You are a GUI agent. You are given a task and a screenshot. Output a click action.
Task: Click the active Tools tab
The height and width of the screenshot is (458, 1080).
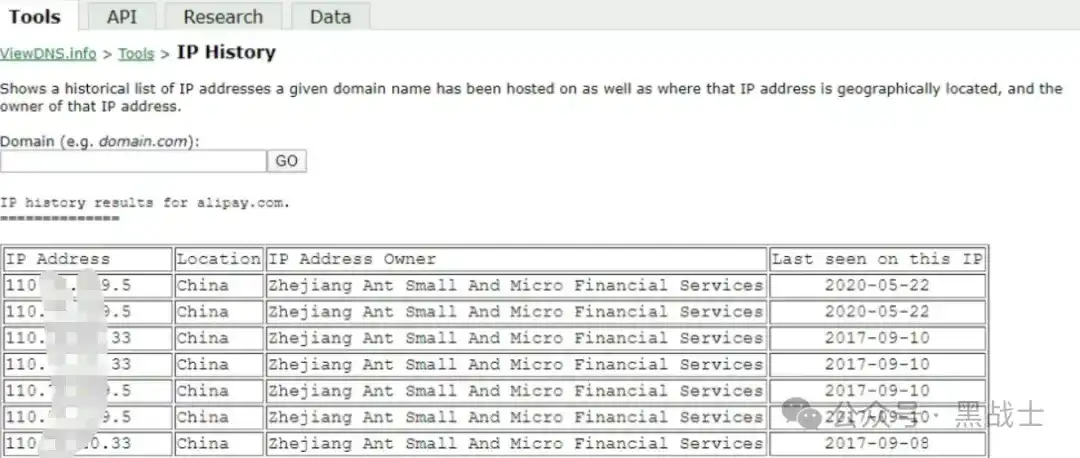[35, 16]
